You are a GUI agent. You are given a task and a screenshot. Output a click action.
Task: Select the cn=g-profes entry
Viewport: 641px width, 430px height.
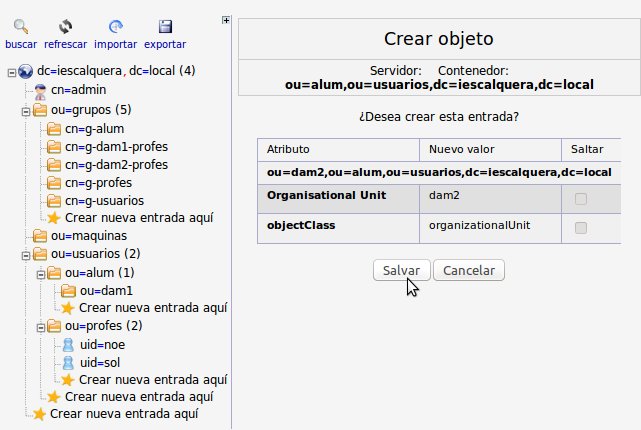pos(99,183)
